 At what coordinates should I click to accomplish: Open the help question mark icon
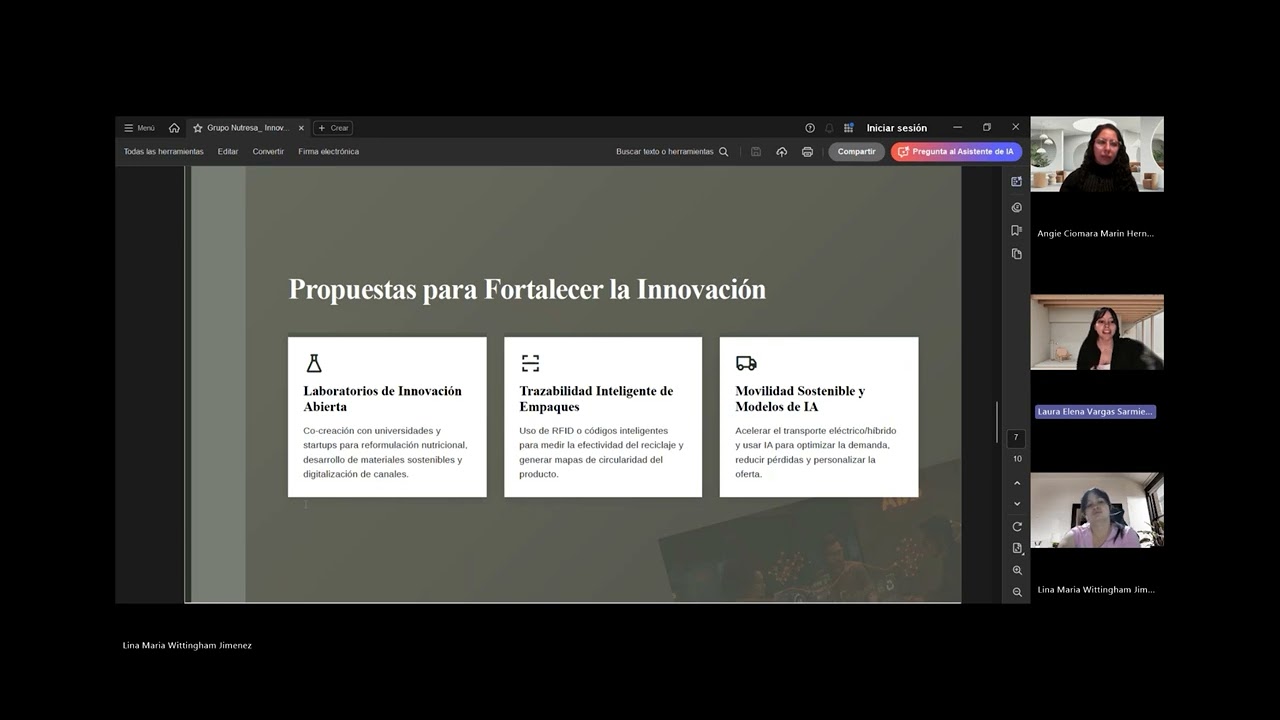[x=810, y=128]
